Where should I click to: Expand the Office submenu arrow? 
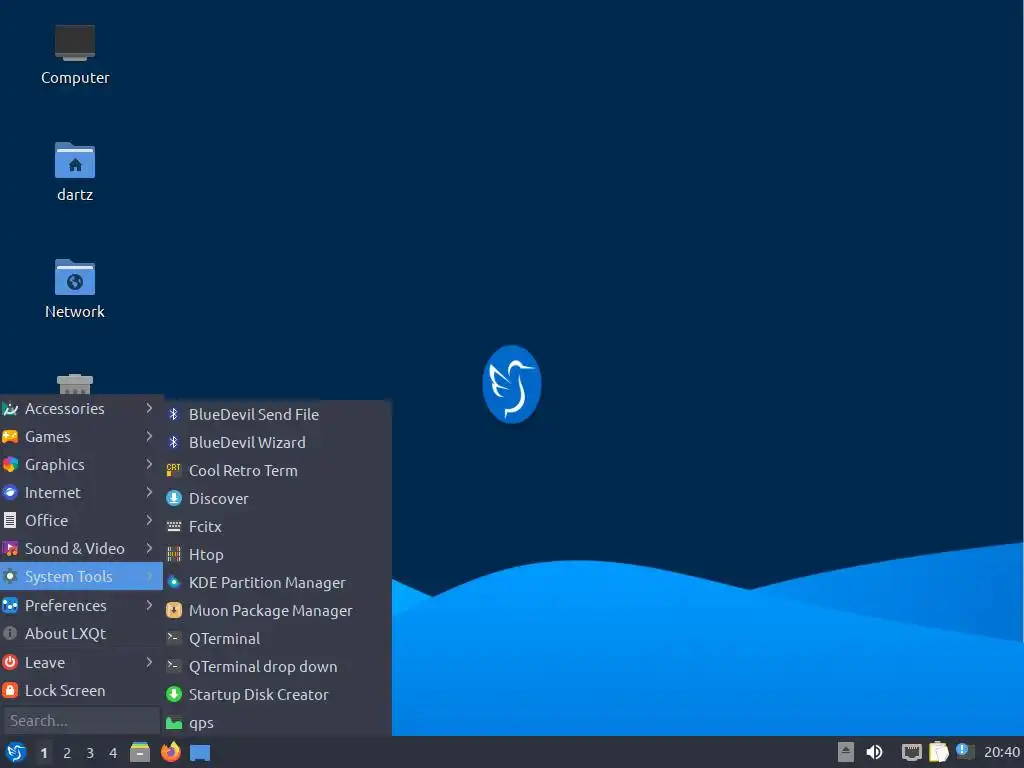tap(149, 520)
